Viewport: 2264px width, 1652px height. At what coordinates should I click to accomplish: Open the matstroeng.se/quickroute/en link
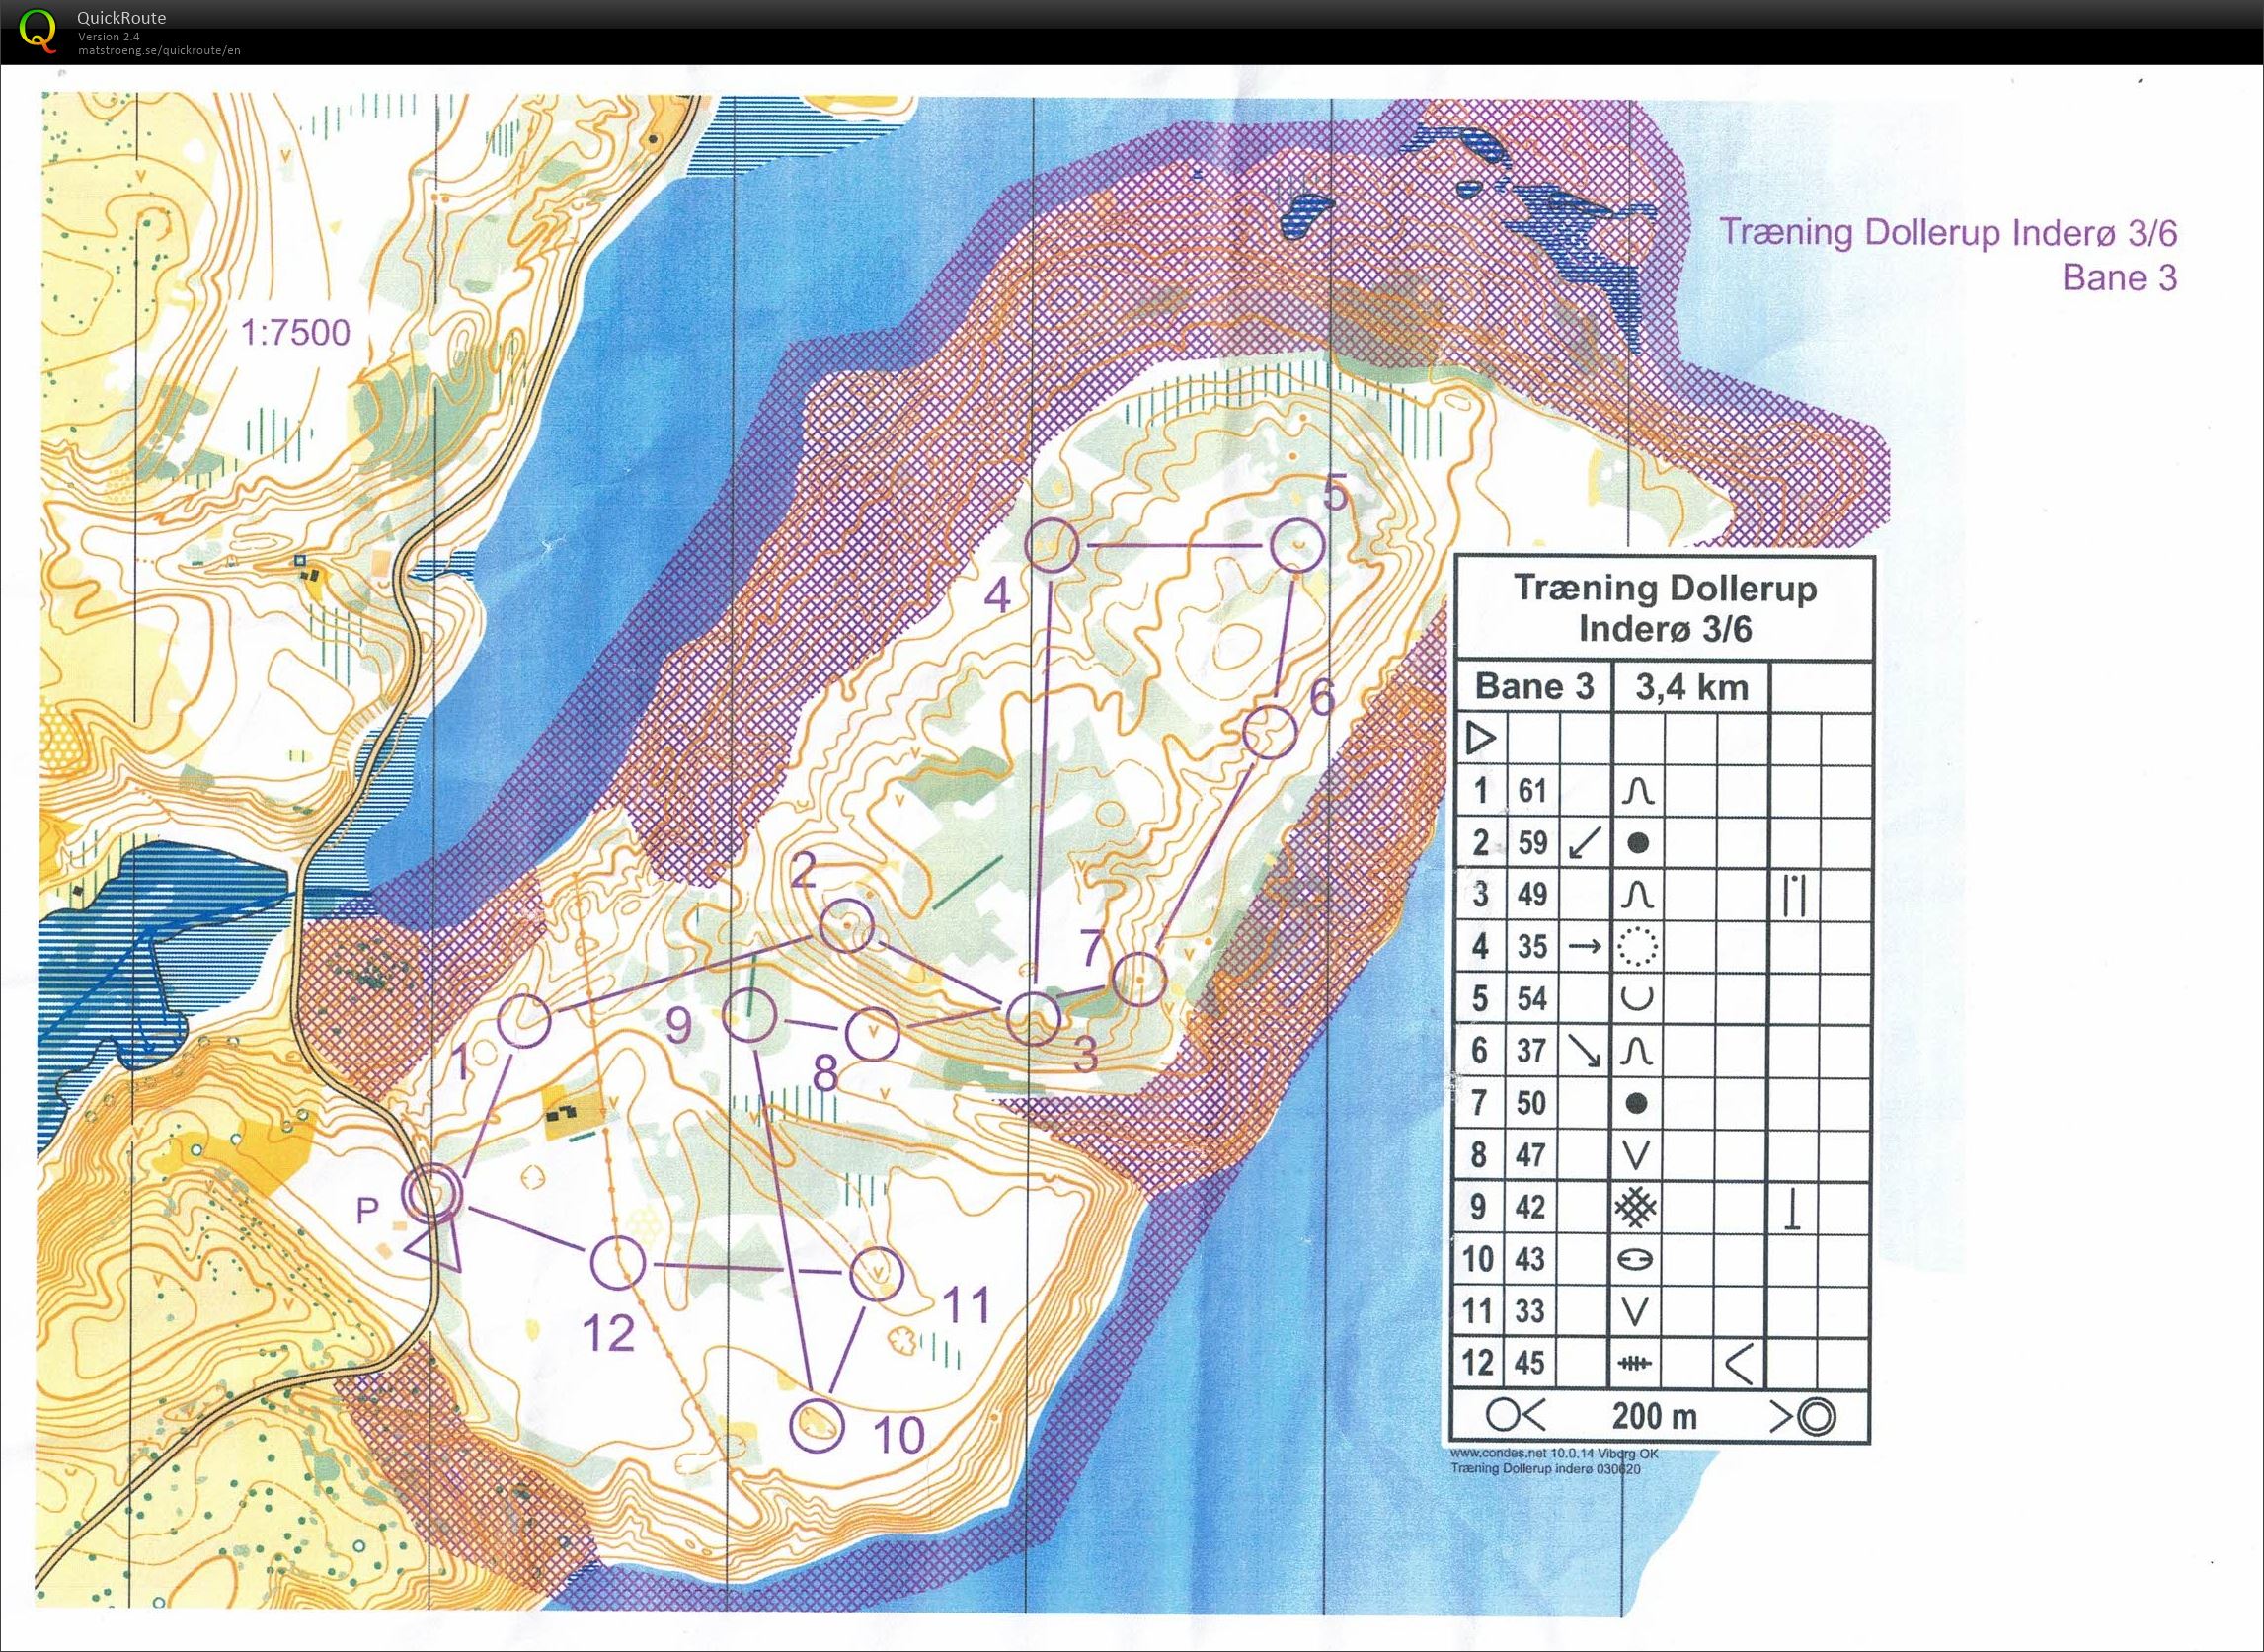pyautogui.click(x=159, y=50)
